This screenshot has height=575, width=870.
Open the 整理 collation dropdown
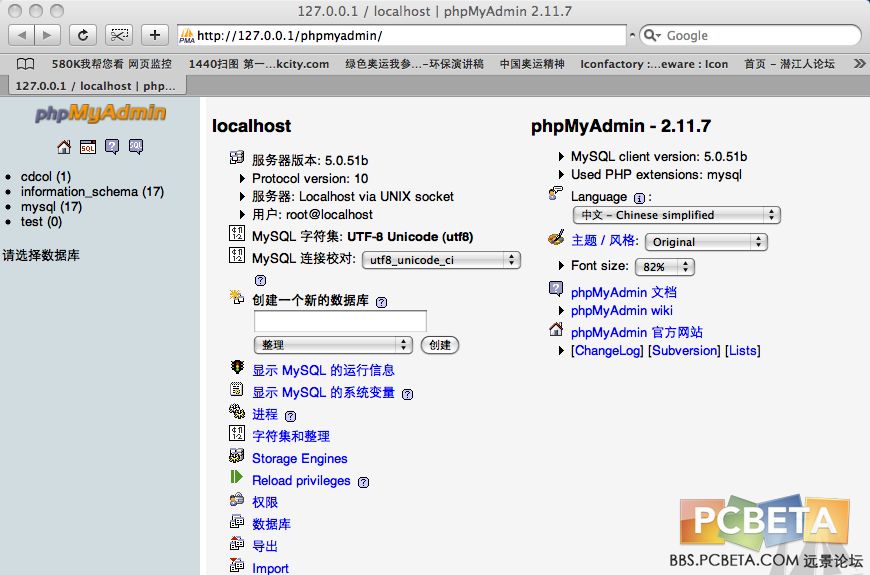pos(333,345)
